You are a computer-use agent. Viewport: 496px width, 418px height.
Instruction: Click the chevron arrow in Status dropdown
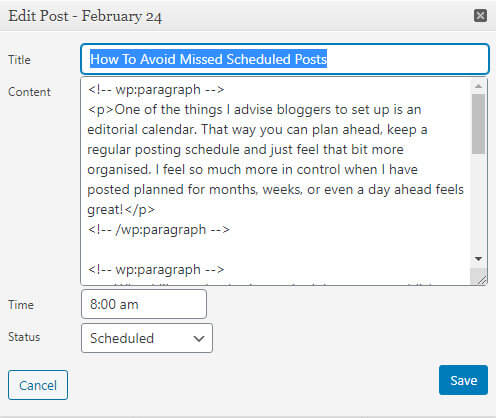[199, 338]
